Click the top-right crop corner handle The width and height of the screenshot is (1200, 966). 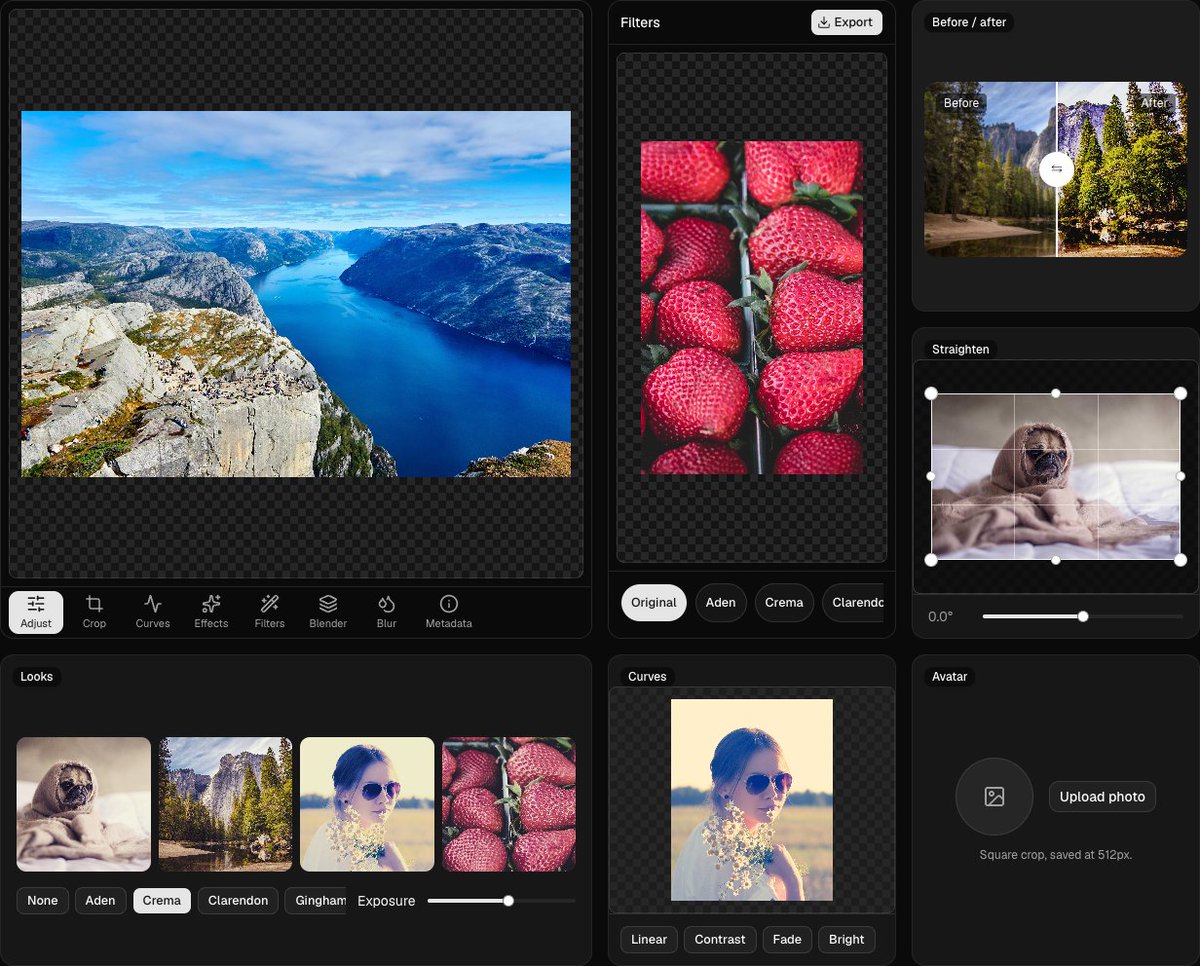pos(1180,394)
